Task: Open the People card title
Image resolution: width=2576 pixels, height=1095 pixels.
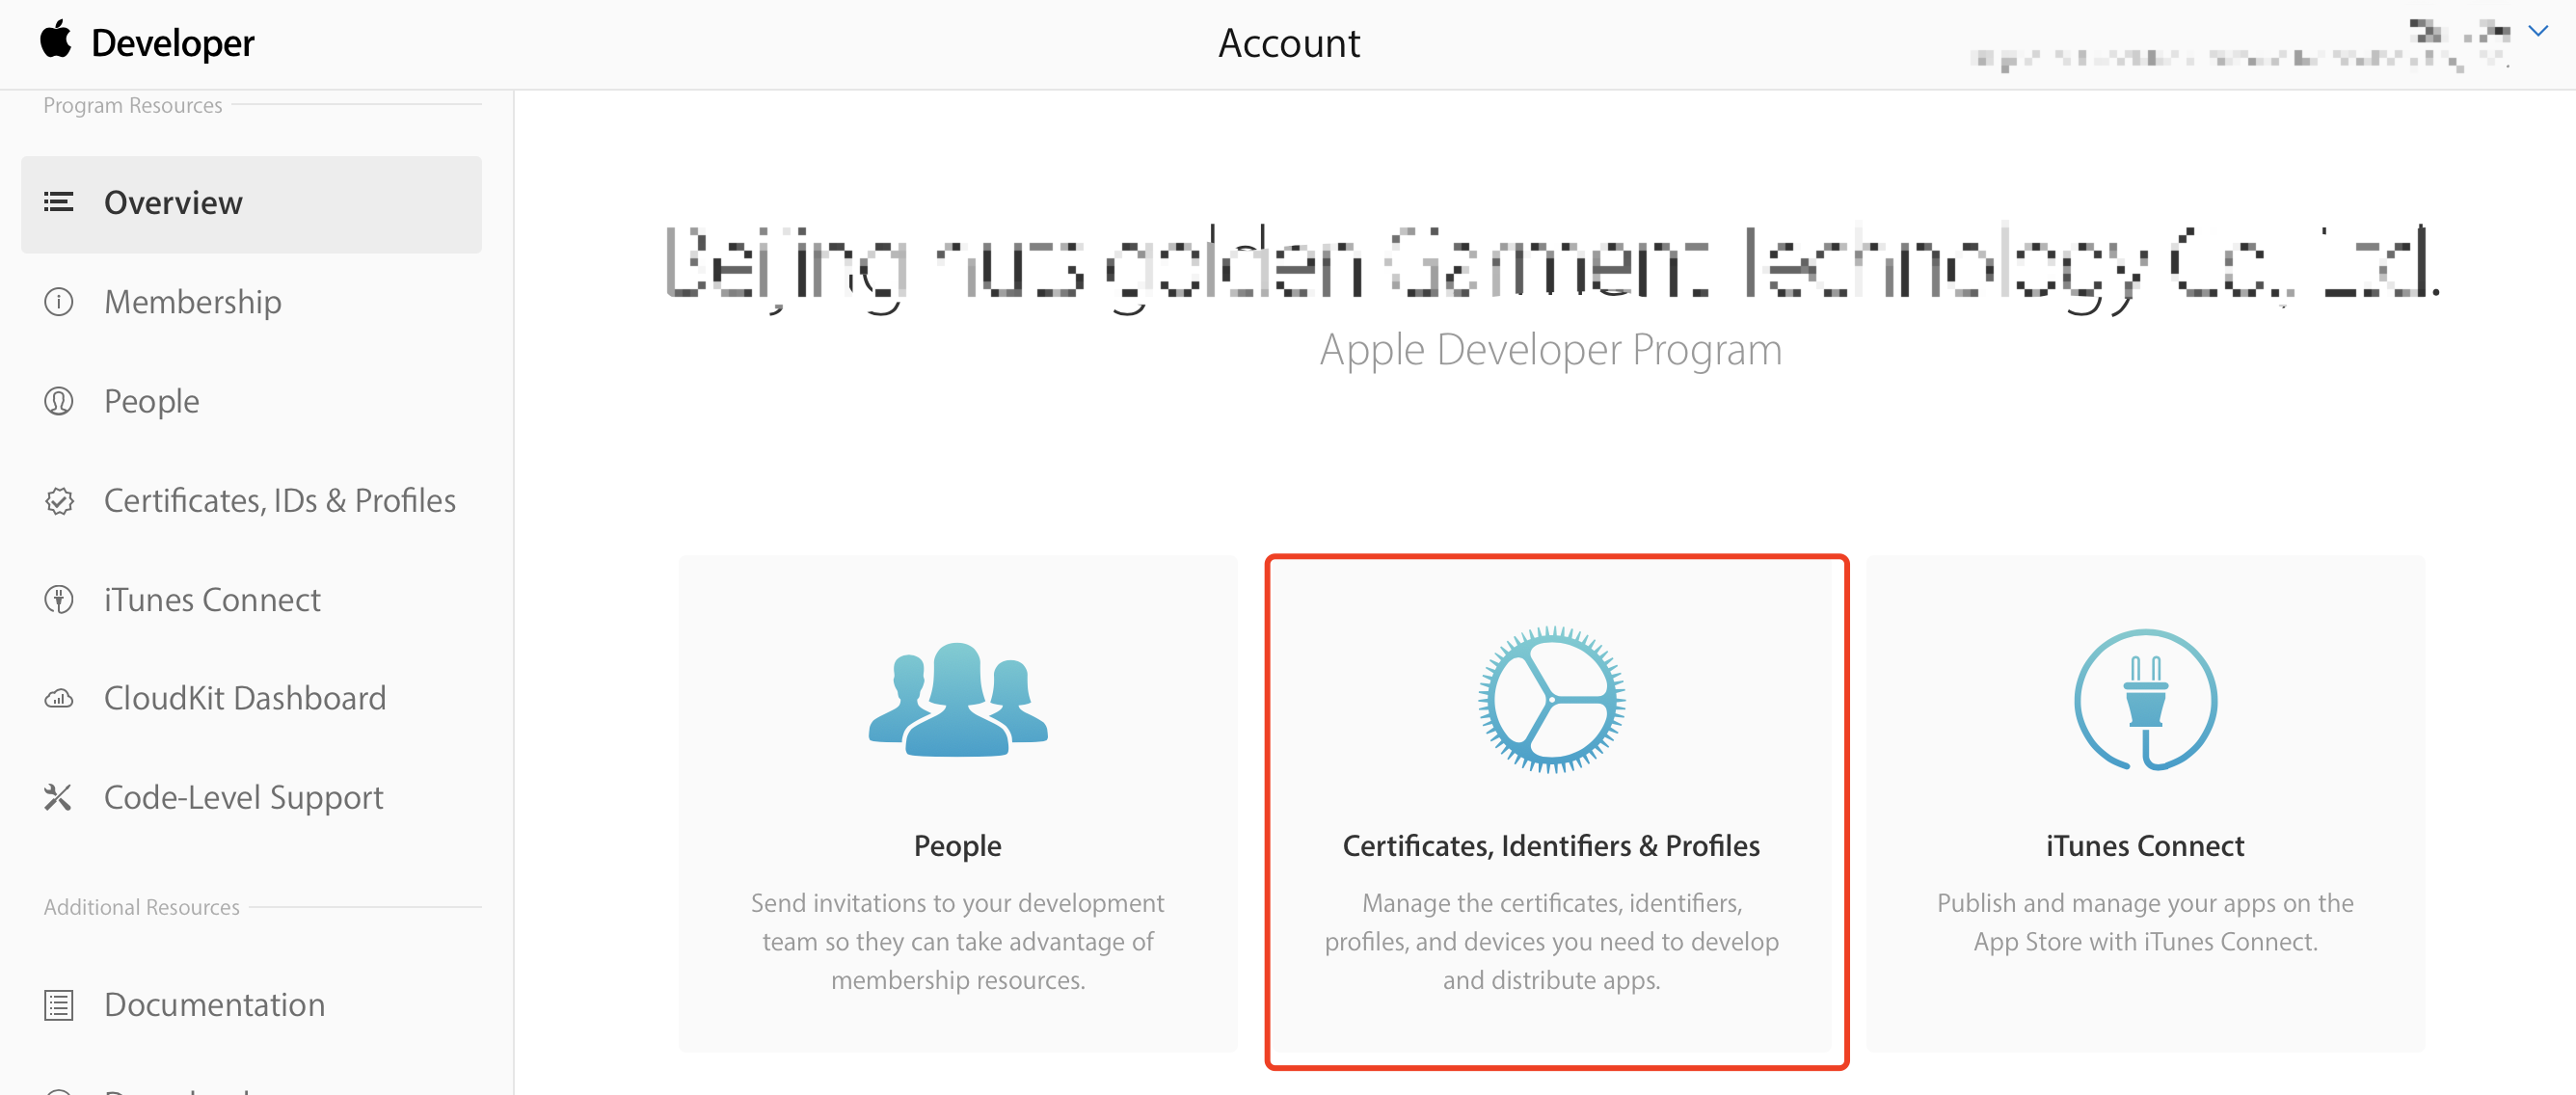Action: (x=957, y=846)
